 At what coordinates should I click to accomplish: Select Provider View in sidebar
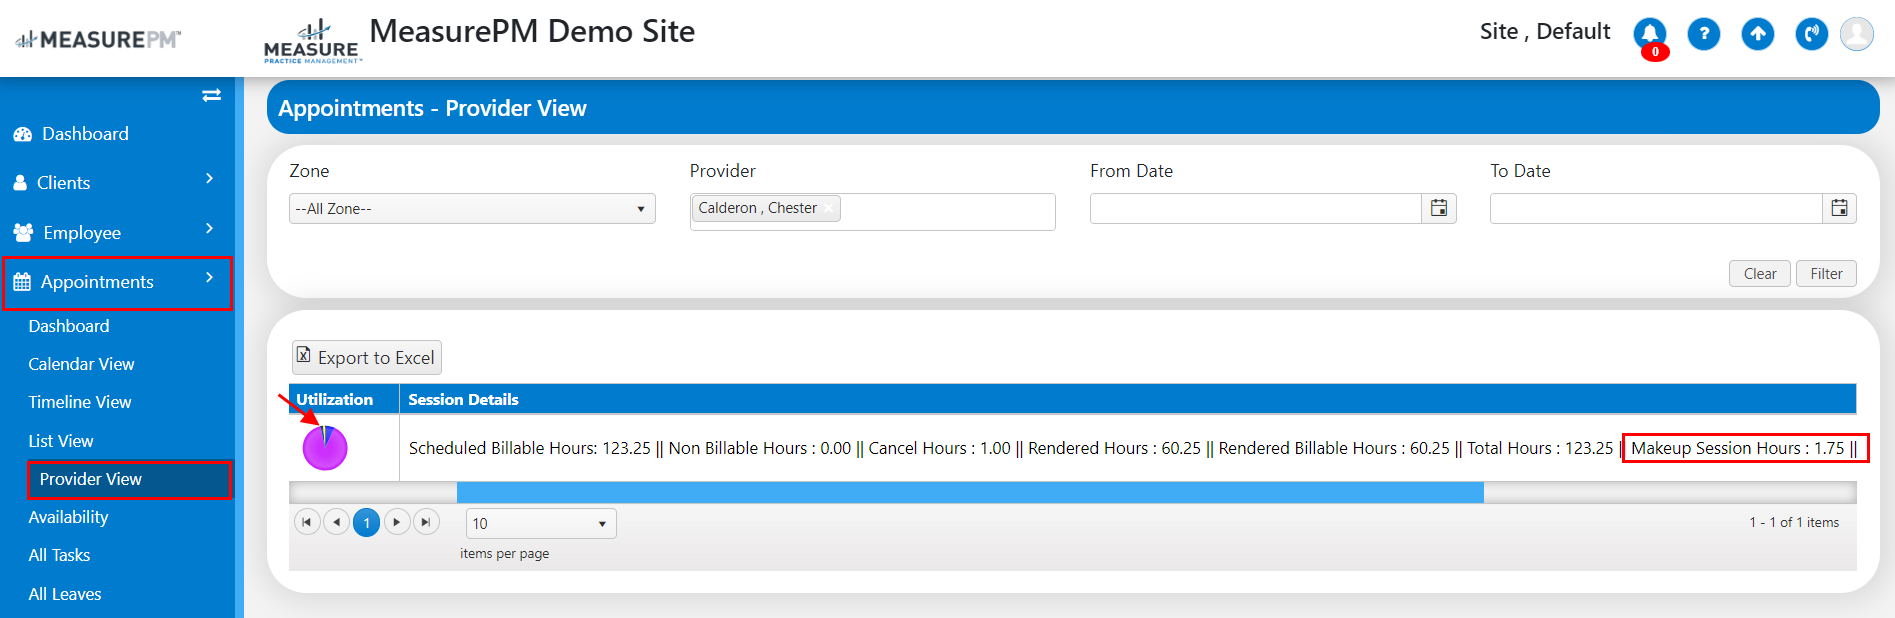[x=130, y=479]
